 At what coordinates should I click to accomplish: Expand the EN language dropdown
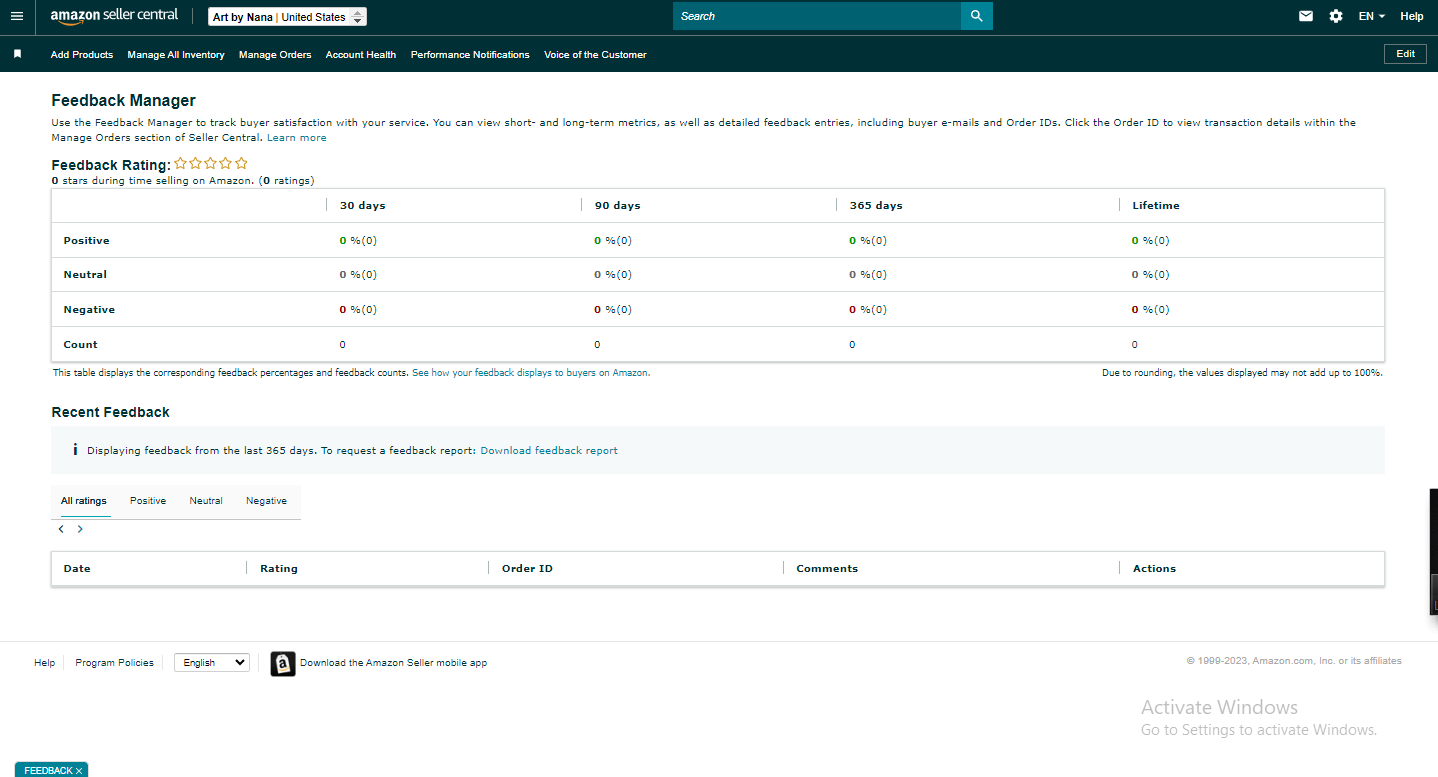click(x=1372, y=16)
